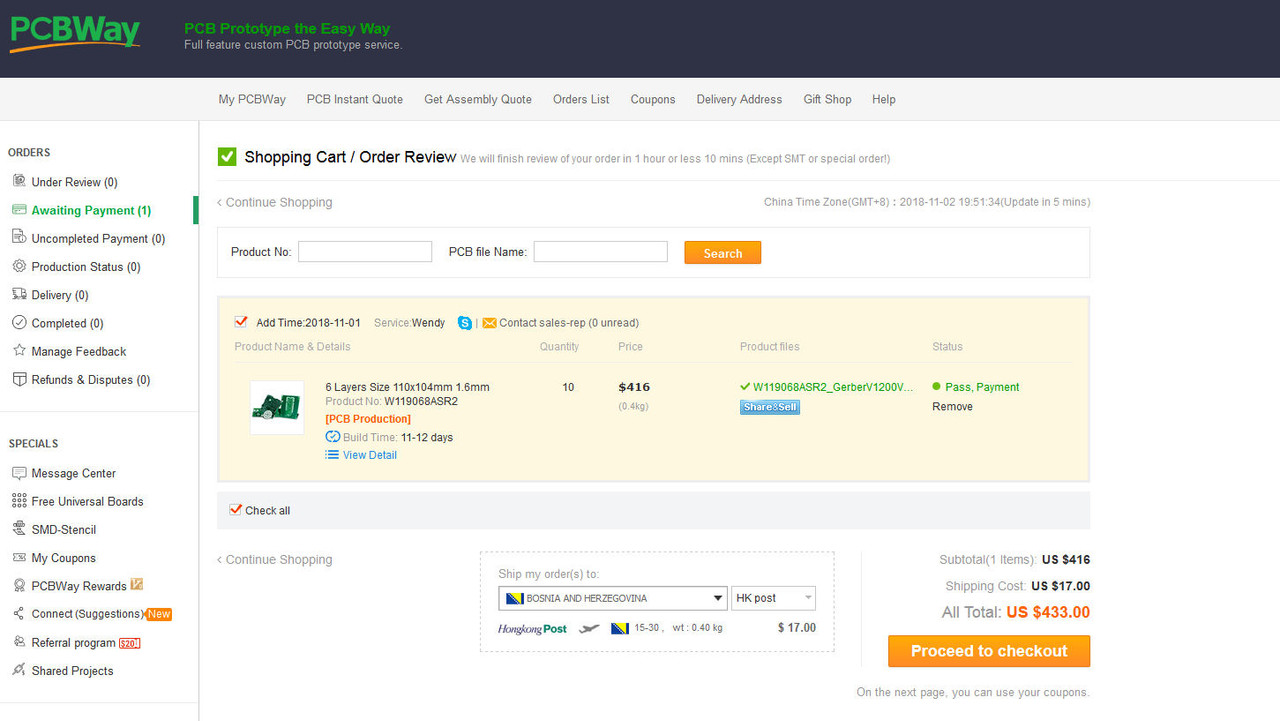Open My PCBWay menu
1280x721 pixels.
(x=252, y=99)
